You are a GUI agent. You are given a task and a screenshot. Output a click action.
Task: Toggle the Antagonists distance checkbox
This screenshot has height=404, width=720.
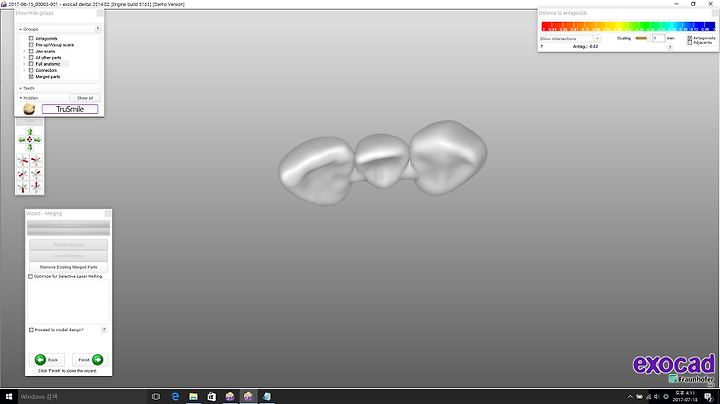coord(690,38)
